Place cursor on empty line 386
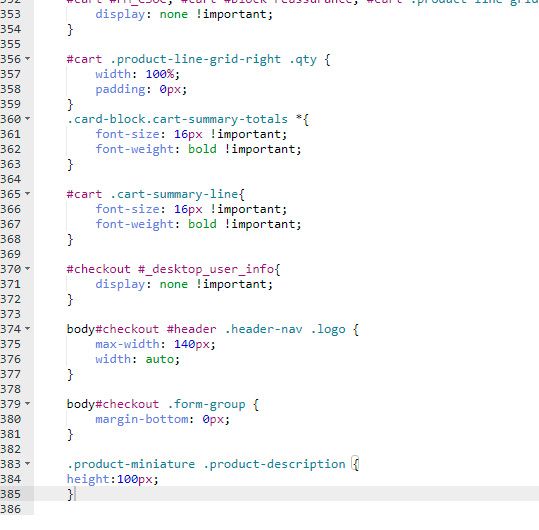Viewport: 539px width, 530px height. (286, 509)
